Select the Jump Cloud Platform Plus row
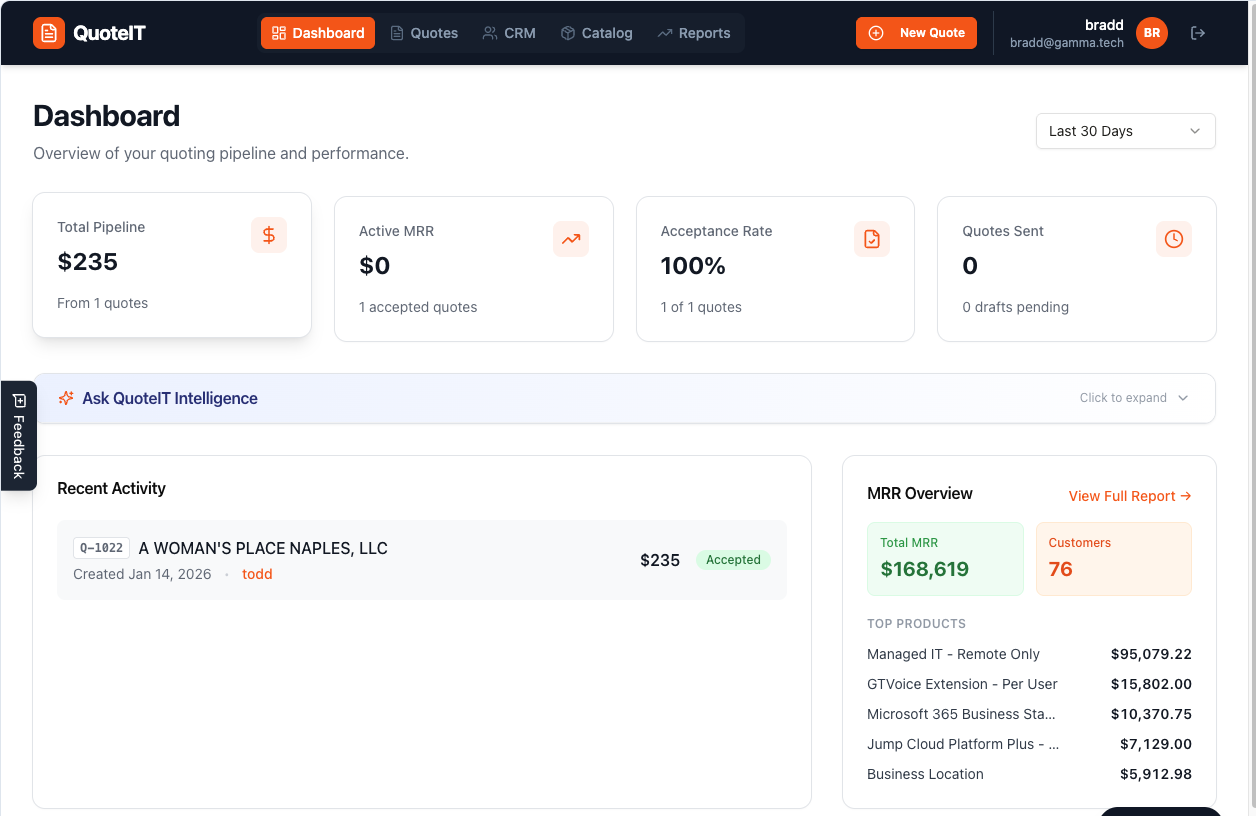Viewport: 1256px width, 816px height. (x=1029, y=744)
